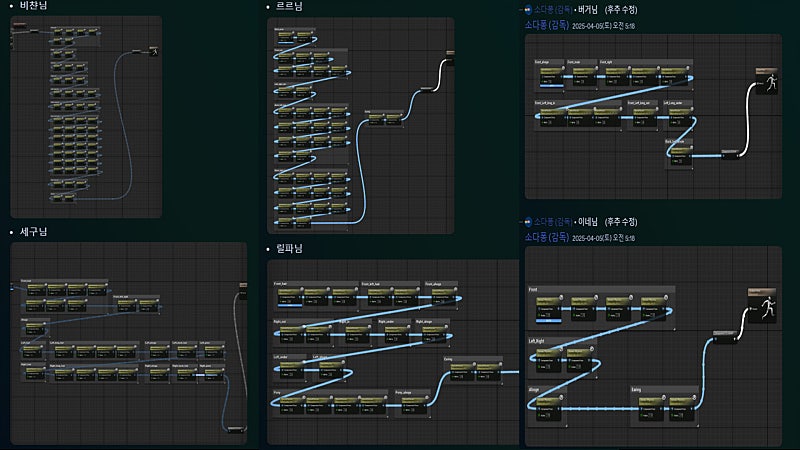
Task: Click the 이네님 (후추 수정) message text
Action: point(608,221)
